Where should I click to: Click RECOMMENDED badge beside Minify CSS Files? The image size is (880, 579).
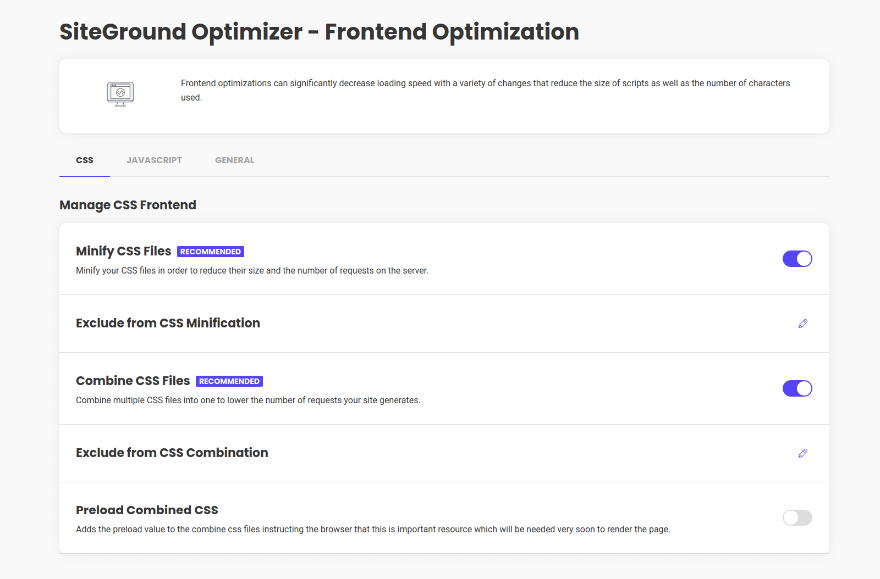(x=211, y=252)
